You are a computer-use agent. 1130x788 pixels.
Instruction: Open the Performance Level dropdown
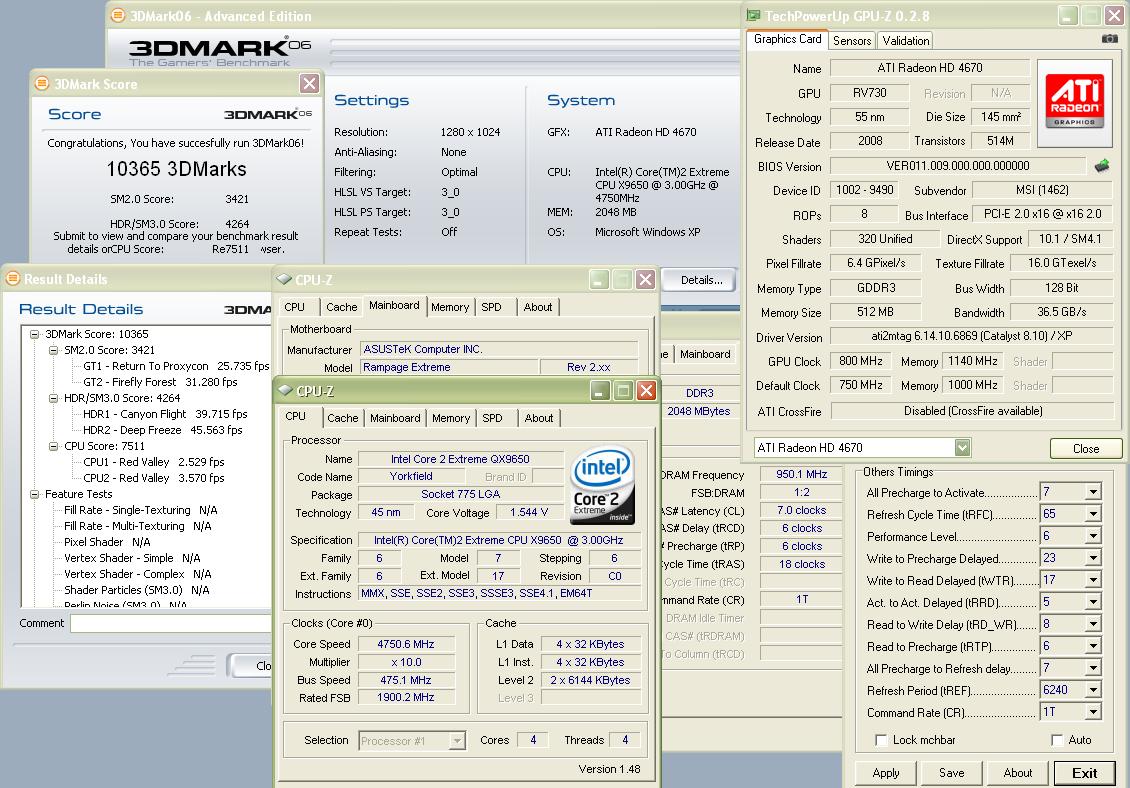tap(1093, 536)
